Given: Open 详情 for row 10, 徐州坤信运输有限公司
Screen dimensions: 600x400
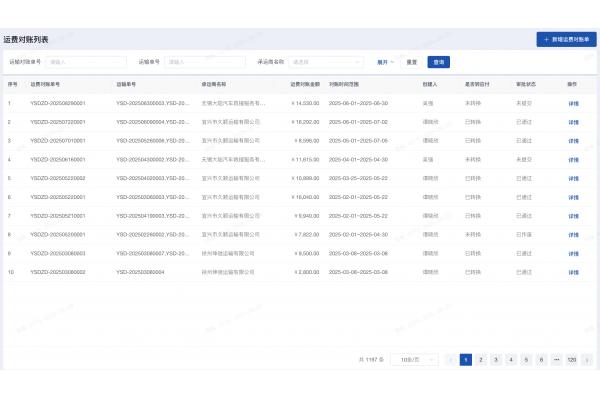Looking at the screenshot, I should pos(573,271).
